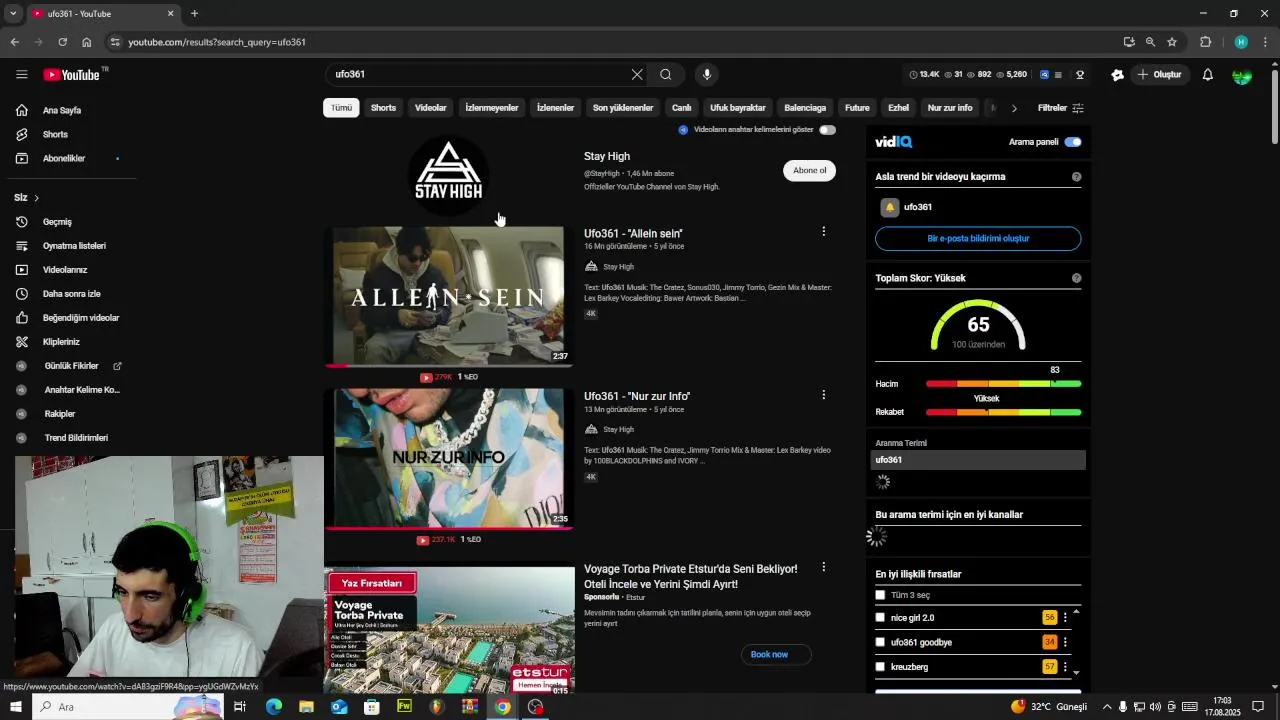
Task: Open File Explorer from the taskbar
Action: pos(306,707)
